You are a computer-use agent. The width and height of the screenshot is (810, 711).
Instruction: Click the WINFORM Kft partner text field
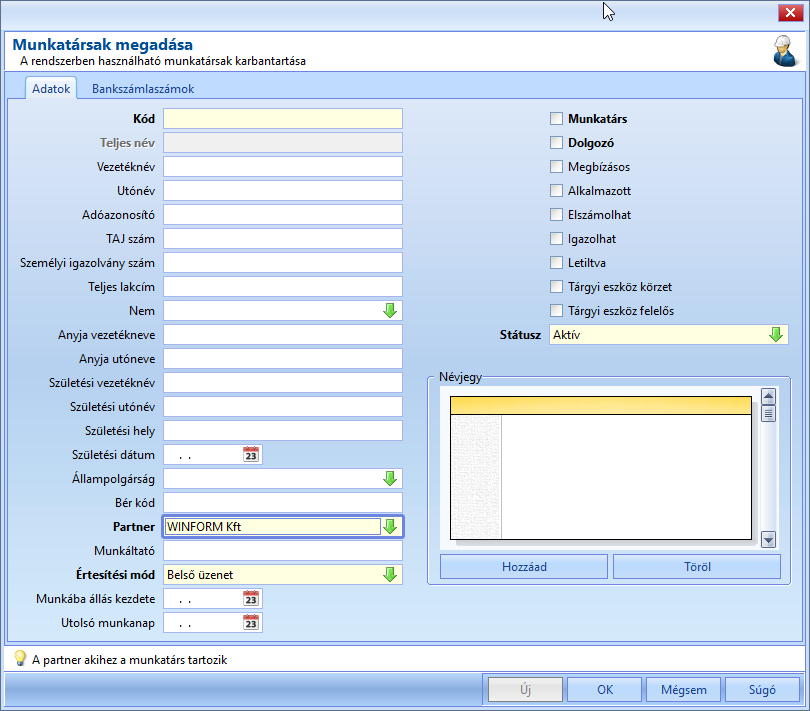(x=273, y=527)
